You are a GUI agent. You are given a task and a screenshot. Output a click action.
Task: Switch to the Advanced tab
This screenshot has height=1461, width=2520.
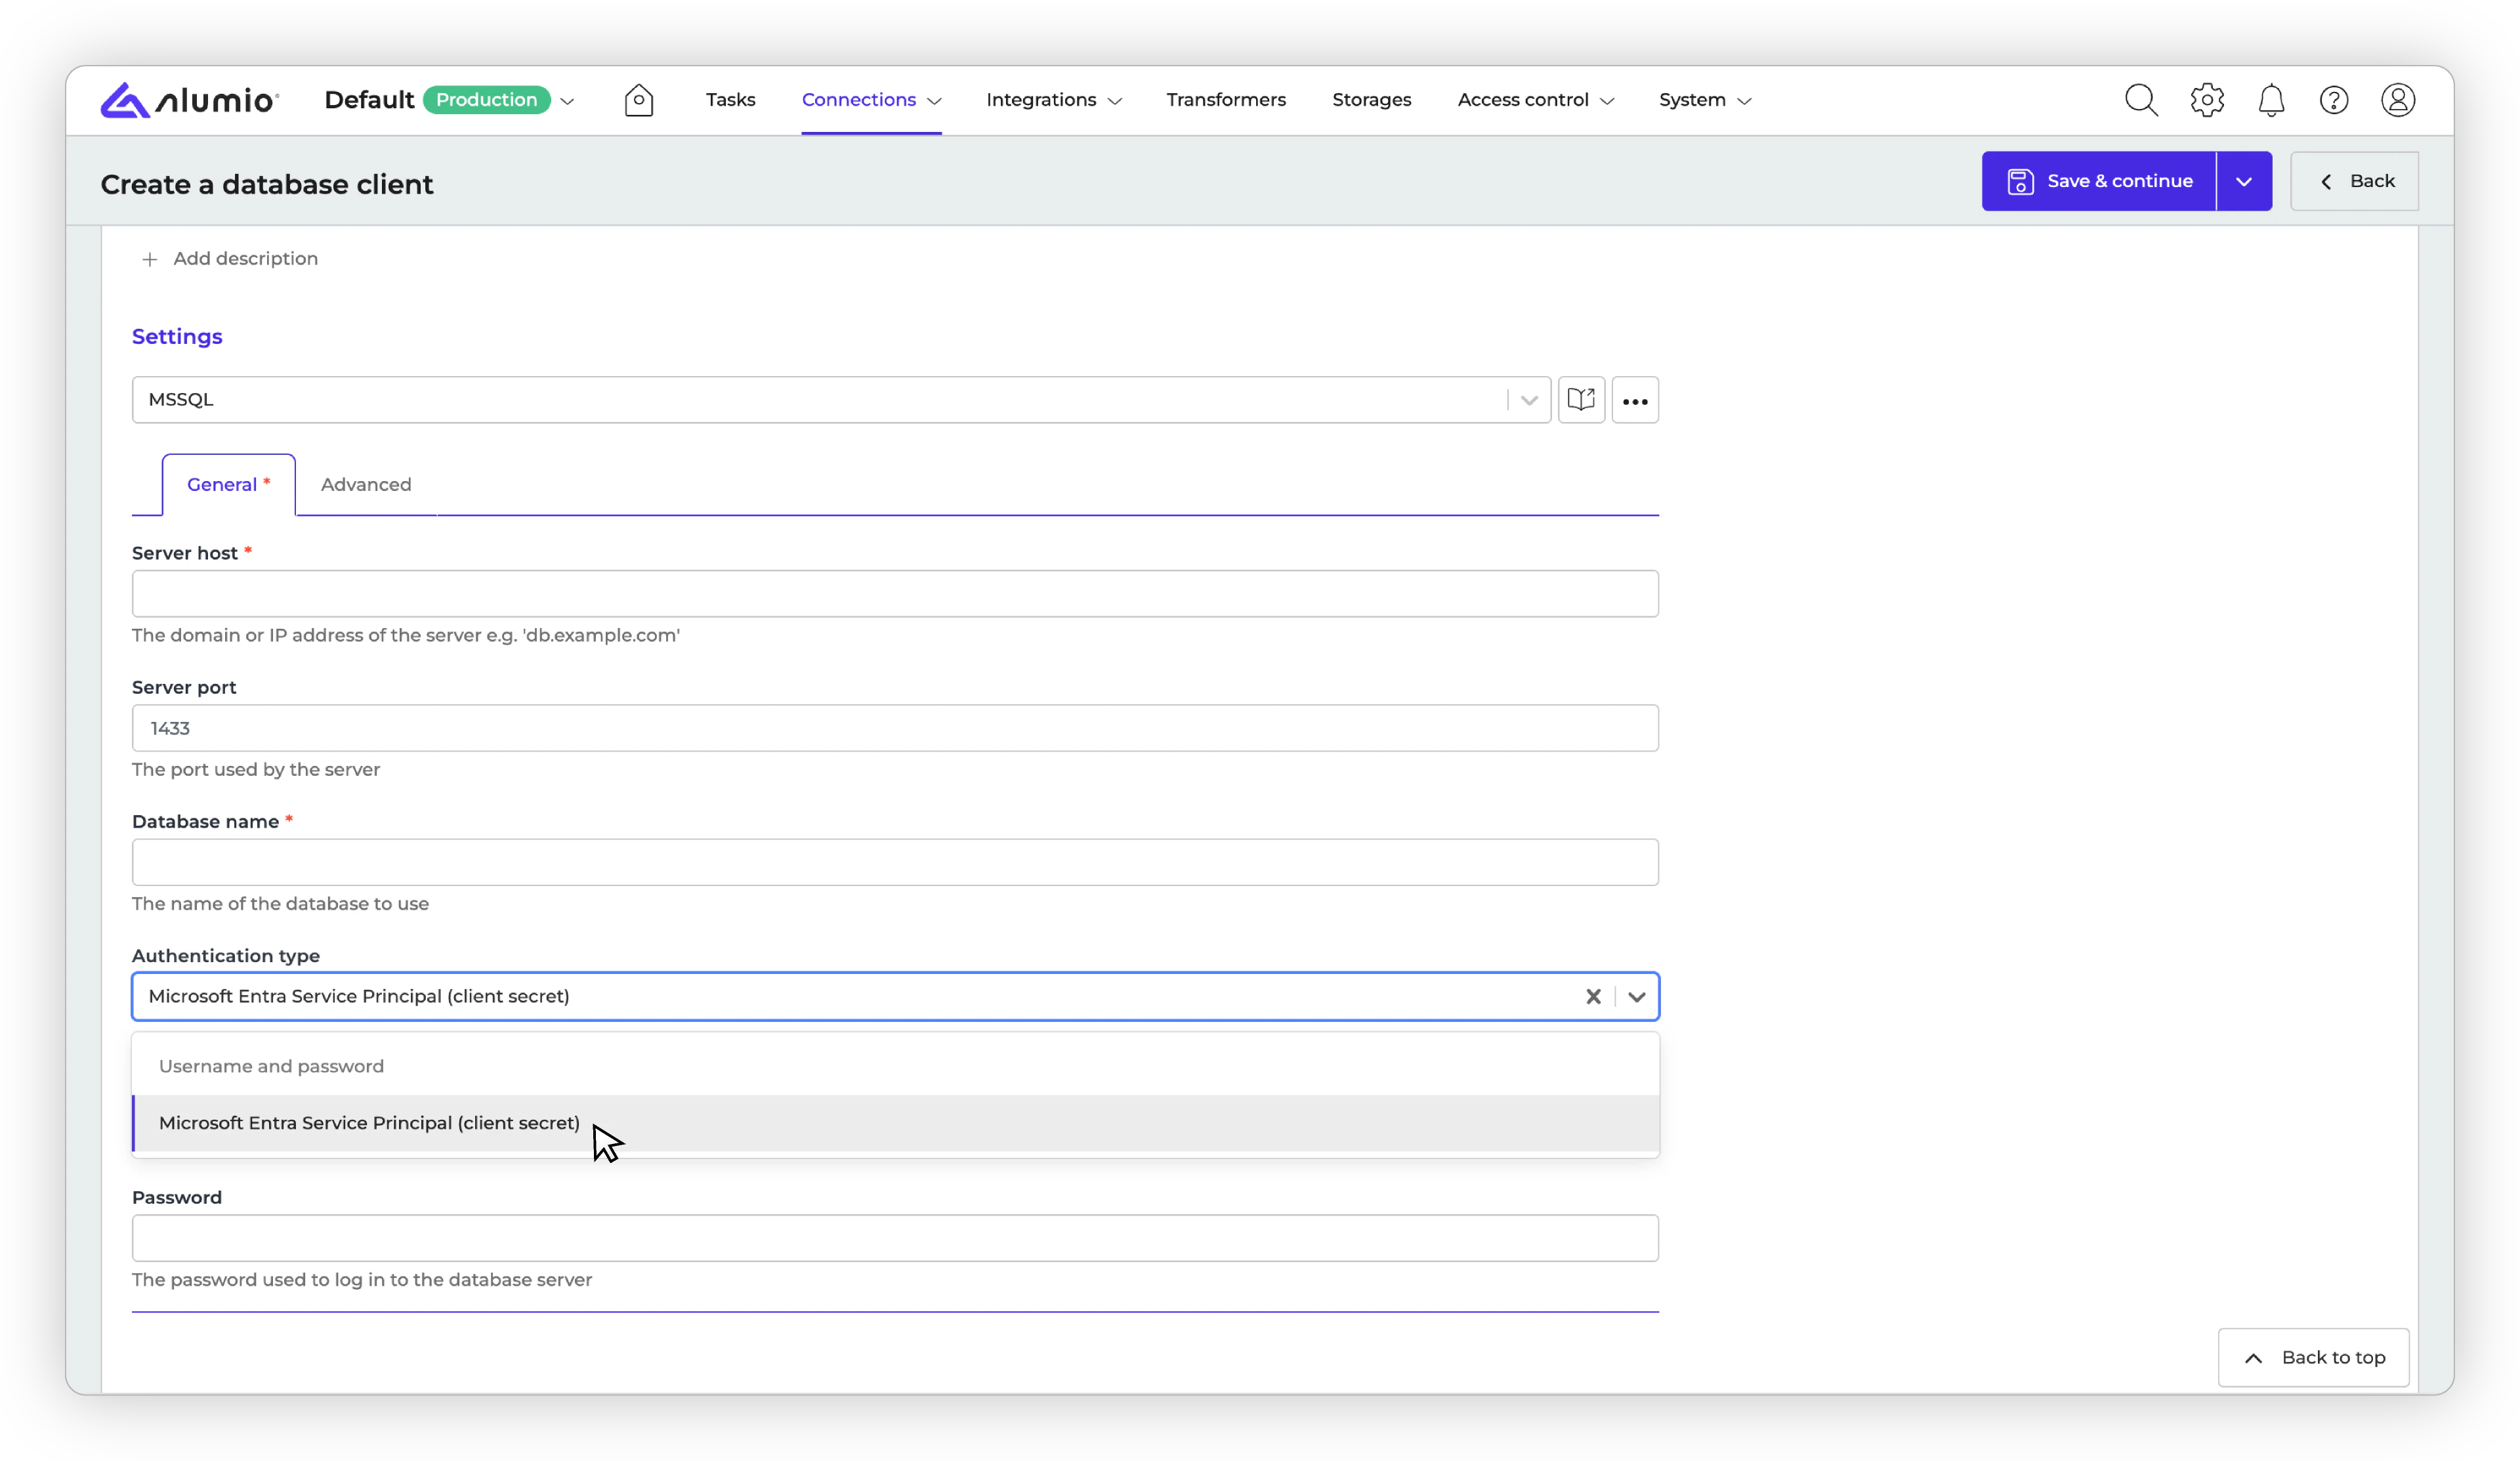click(366, 484)
